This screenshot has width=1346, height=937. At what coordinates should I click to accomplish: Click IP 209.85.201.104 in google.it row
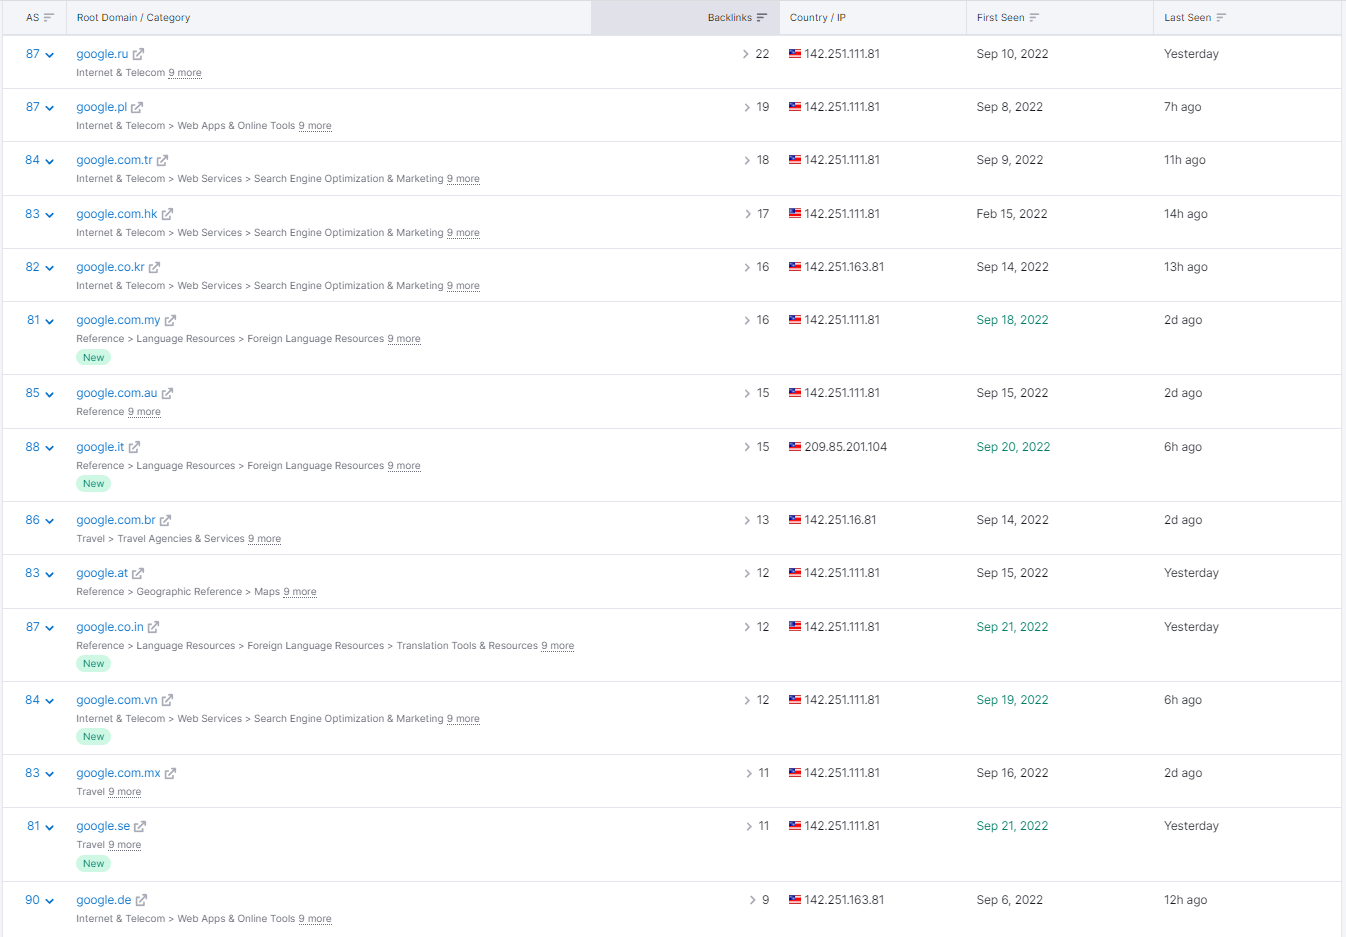(x=846, y=447)
